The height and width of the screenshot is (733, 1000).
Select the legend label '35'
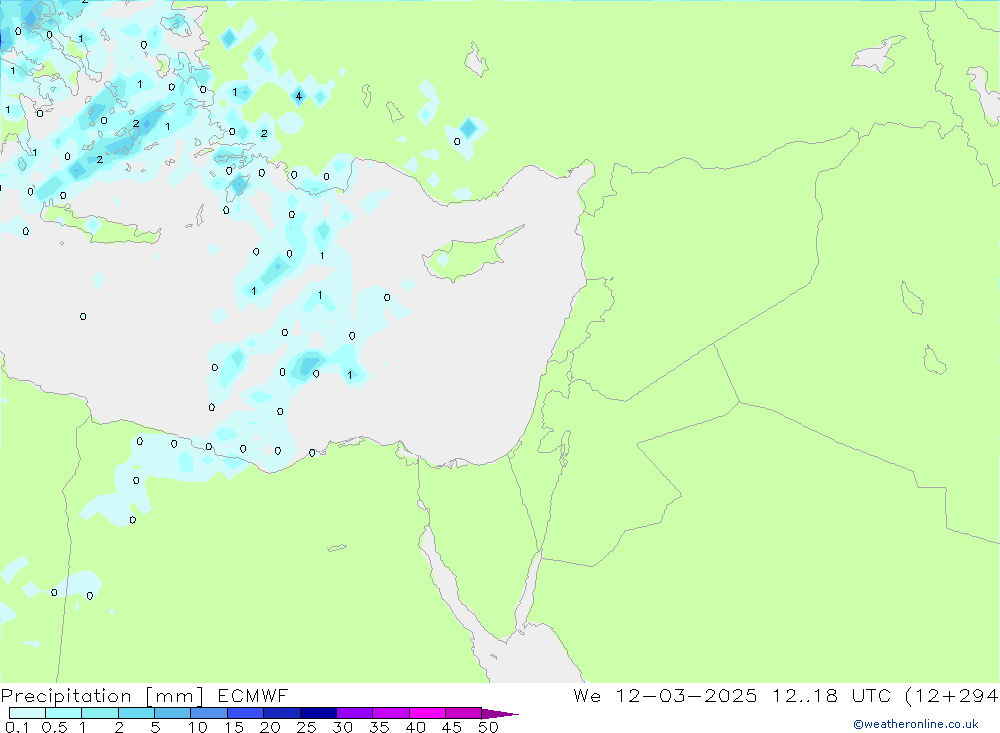click(379, 727)
